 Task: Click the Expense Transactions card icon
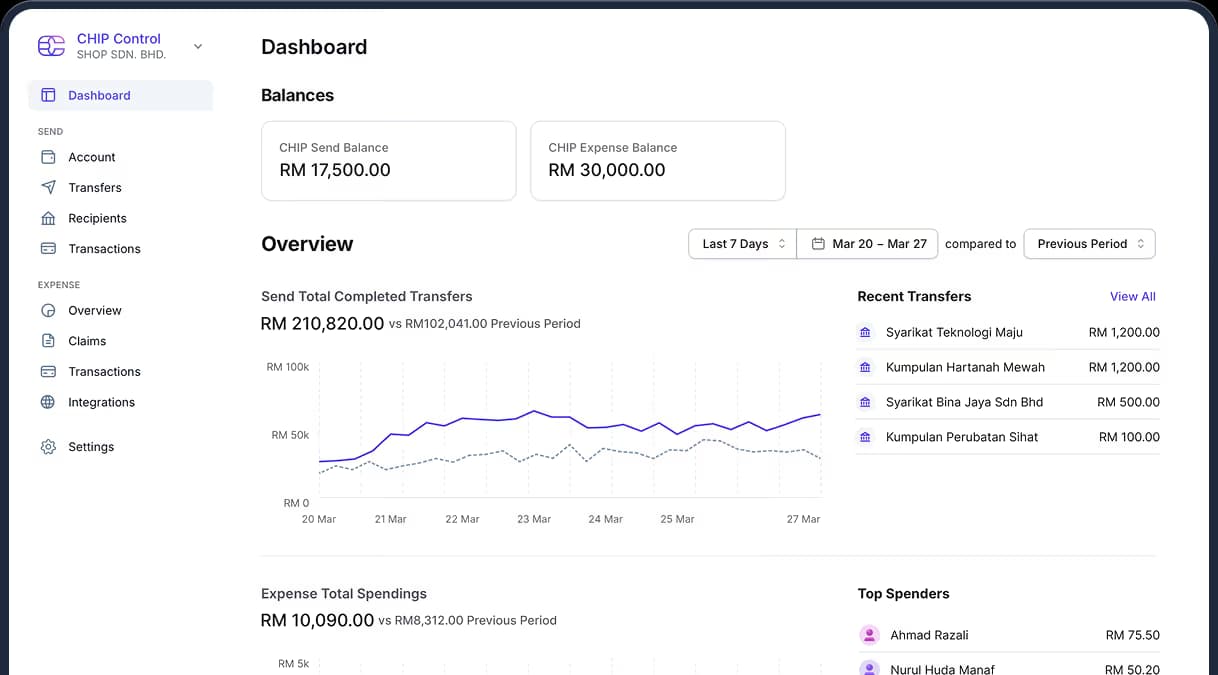pos(48,371)
